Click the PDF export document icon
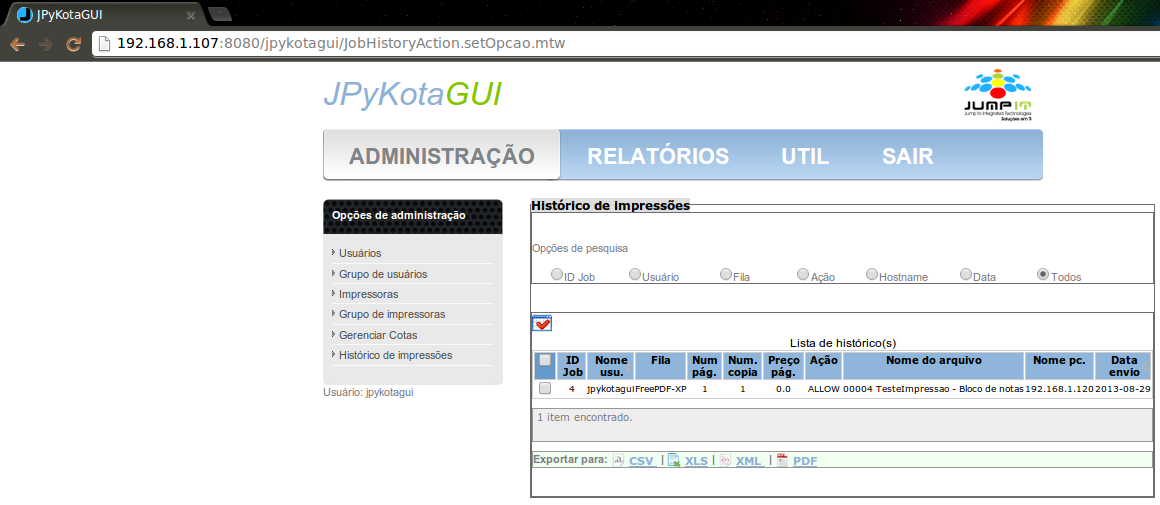Screen dimensions: 1160x505 (782, 460)
